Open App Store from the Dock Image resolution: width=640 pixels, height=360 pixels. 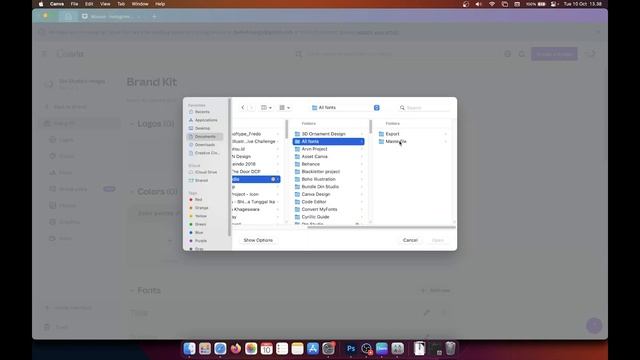pyautogui.click(x=313, y=349)
